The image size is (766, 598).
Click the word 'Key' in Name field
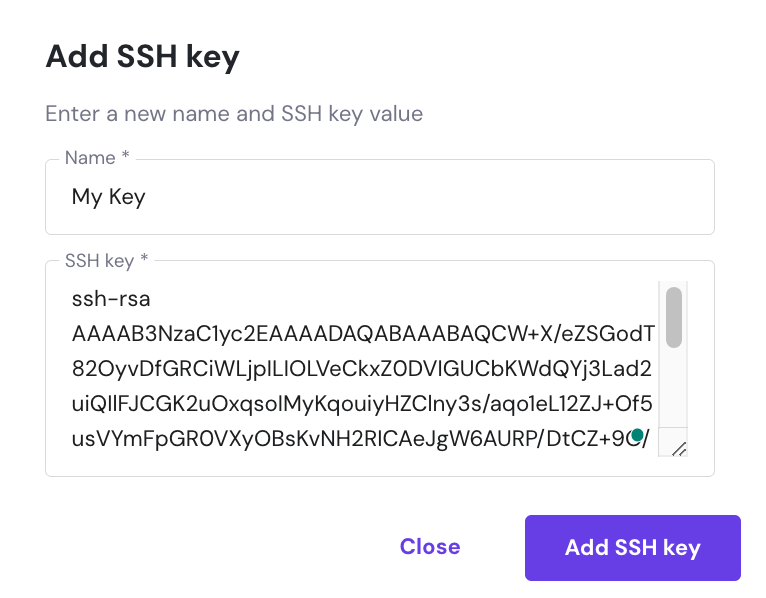tap(125, 197)
